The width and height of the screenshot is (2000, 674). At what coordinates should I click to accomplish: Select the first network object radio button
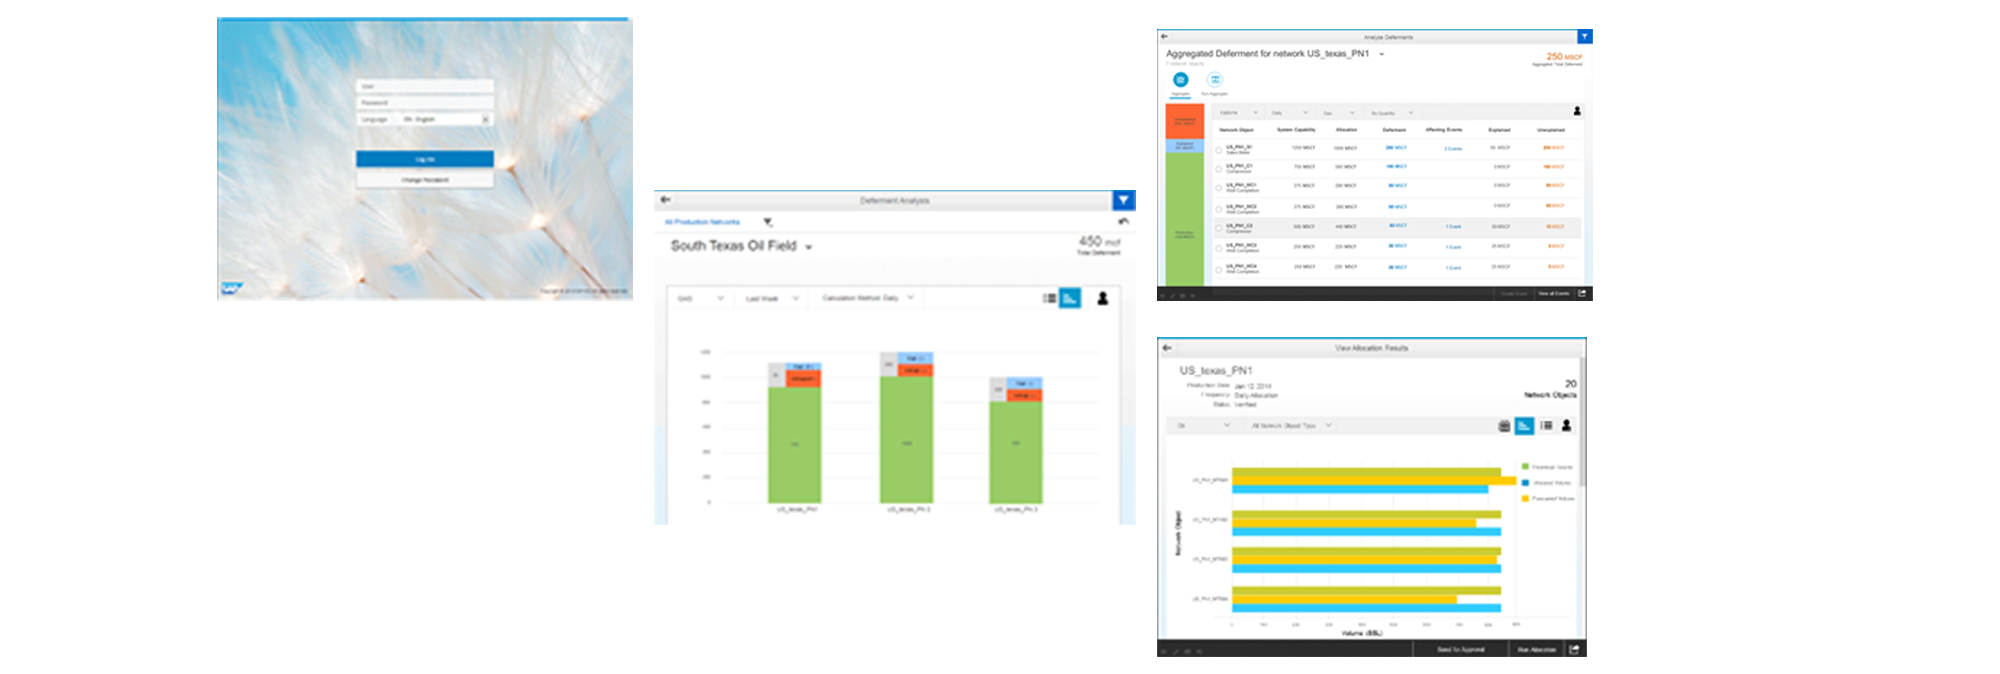click(1218, 149)
